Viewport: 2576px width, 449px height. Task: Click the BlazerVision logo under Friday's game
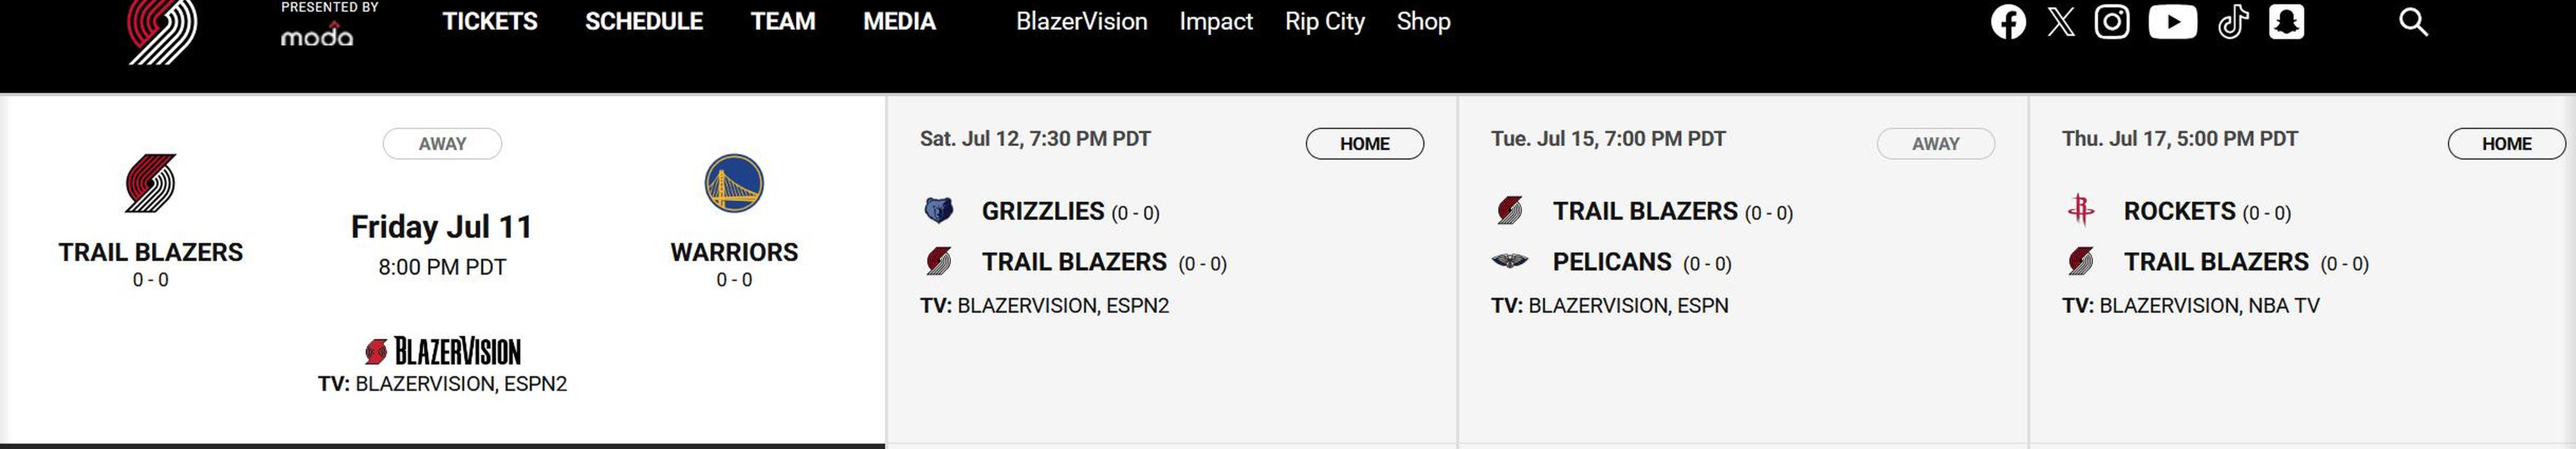(x=442, y=351)
